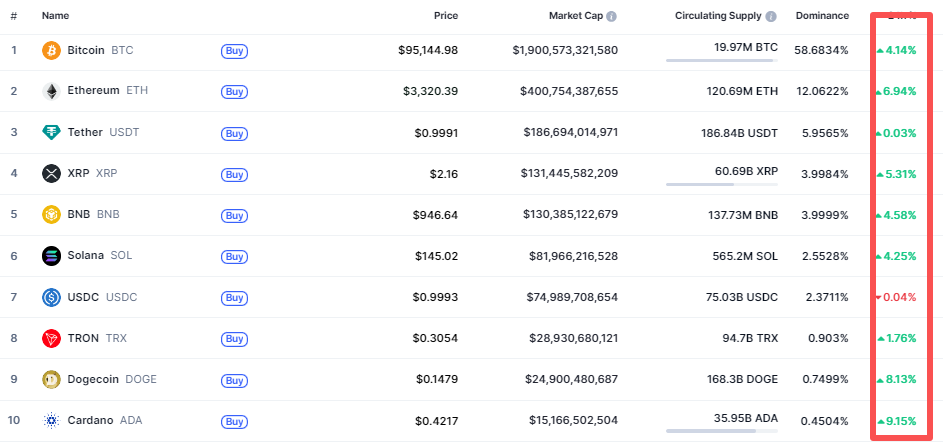Click the Cardano logo icon
Viewport: 943px width, 445px height.
[51, 421]
